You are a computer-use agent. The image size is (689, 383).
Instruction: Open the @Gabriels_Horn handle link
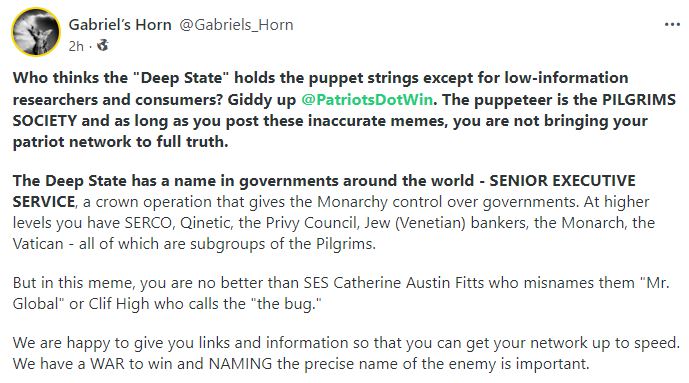click(236, 25)
